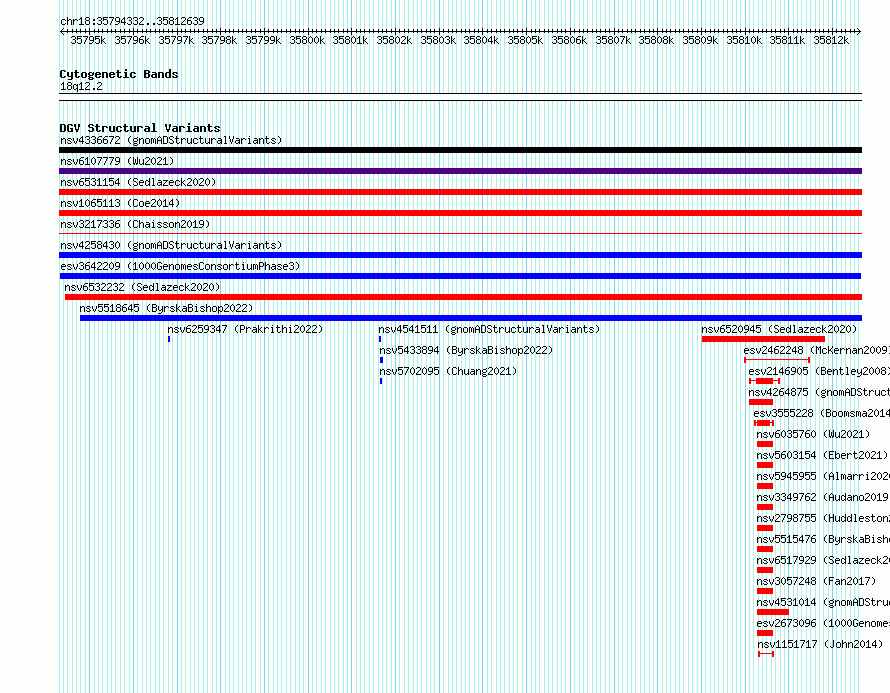Viewport: 890px width, 693px height.
Task: Click the red glyph under esv2146905
Action: (764, 381)
